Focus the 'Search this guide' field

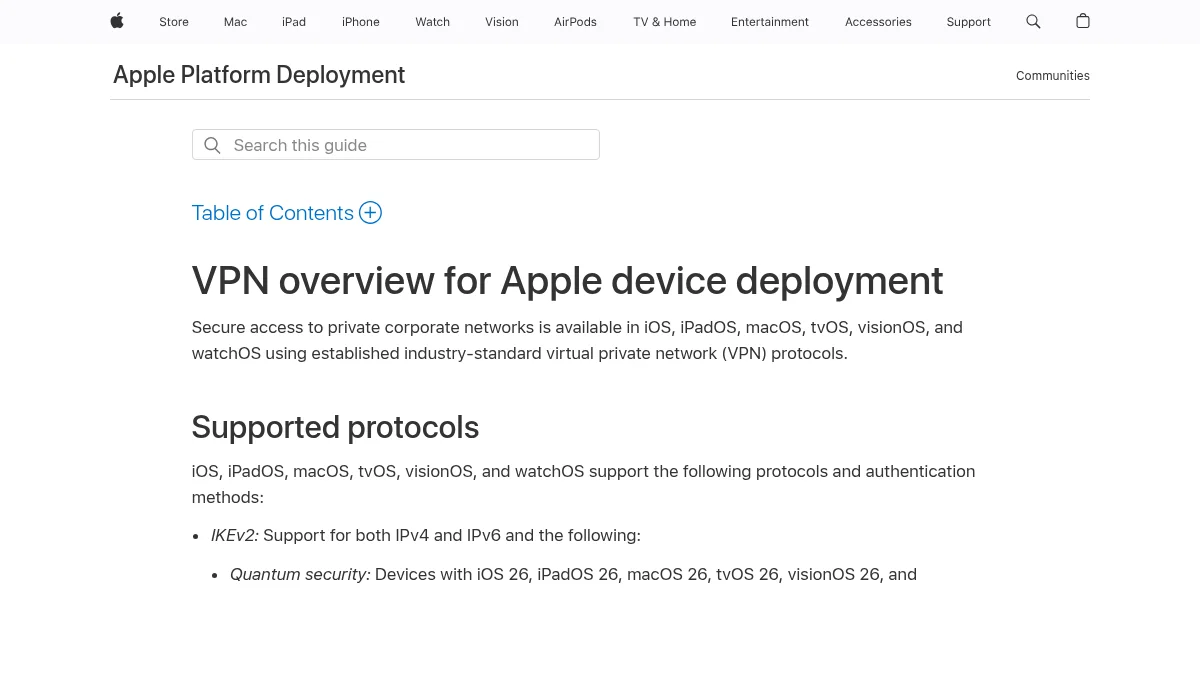coord(396,145)
